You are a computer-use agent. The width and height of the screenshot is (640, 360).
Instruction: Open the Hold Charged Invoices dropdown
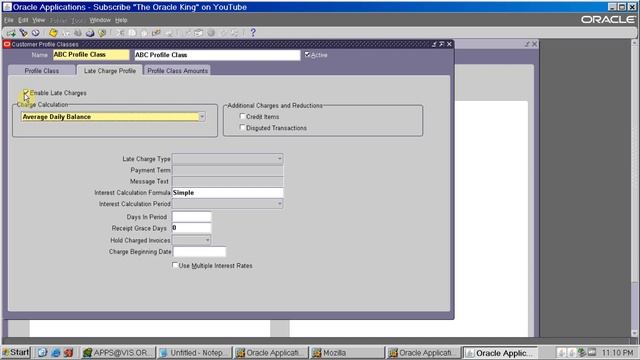[207, 240]
